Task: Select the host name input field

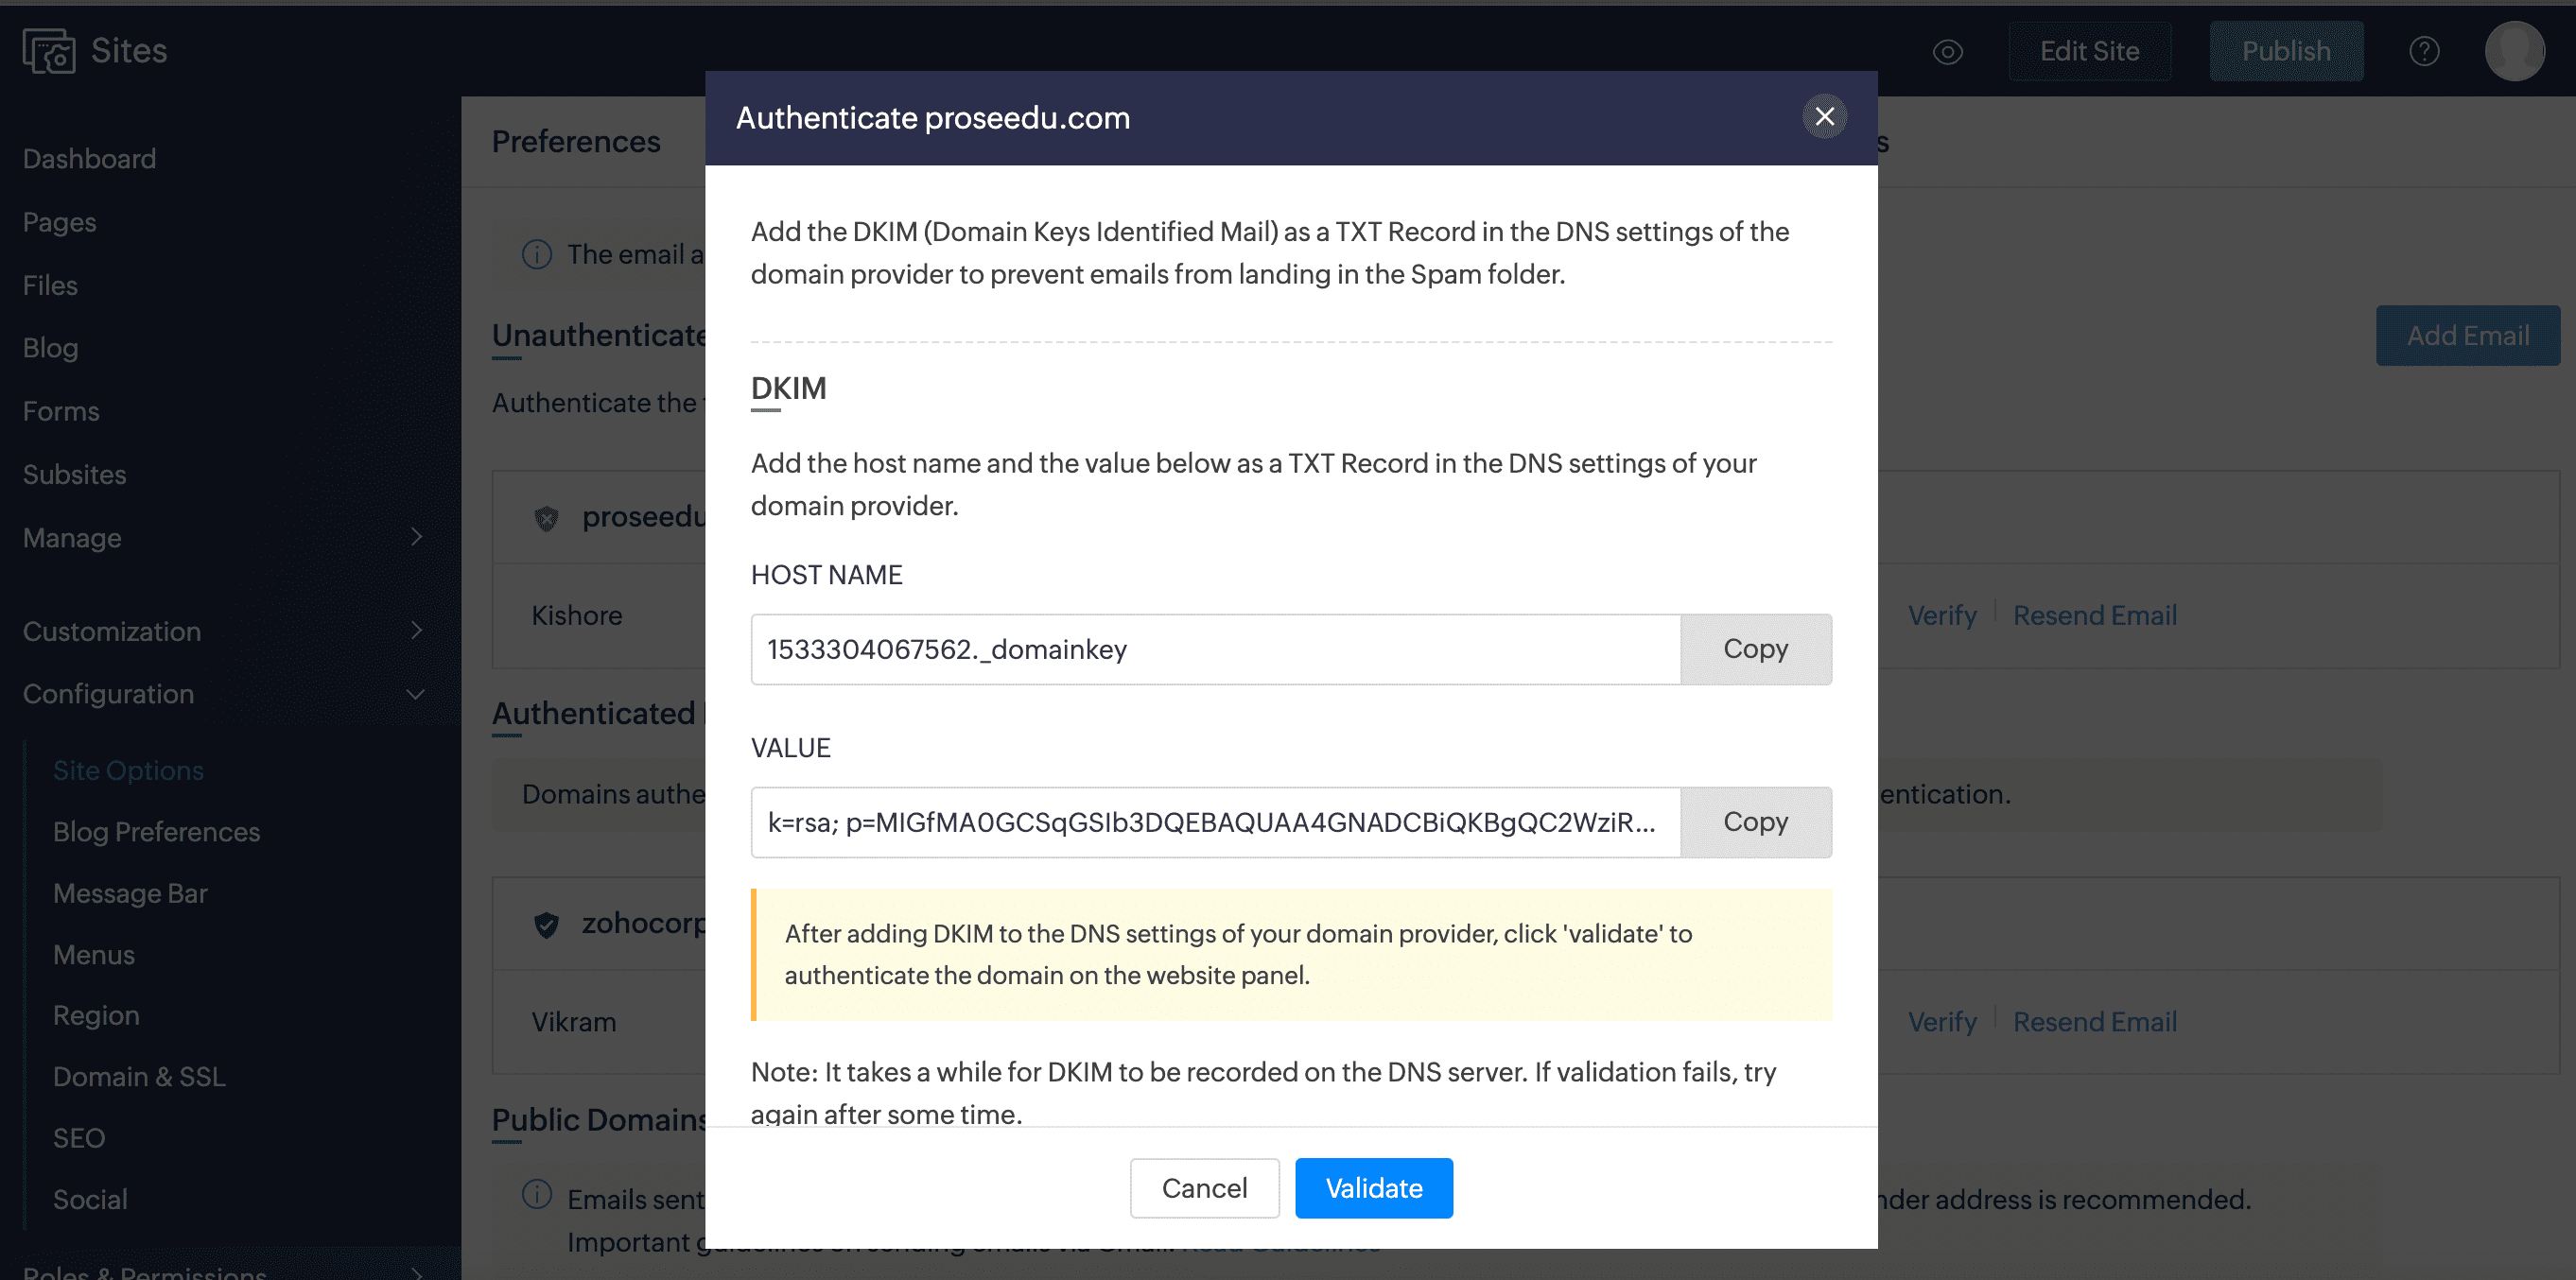Action: click(1215, 649)
